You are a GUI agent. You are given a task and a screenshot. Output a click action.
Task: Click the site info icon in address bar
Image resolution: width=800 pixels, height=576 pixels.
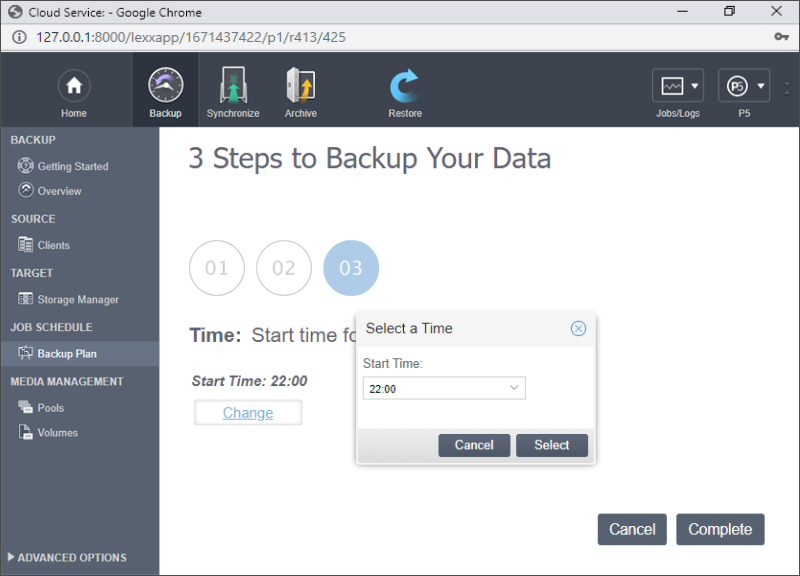(19, 37)
